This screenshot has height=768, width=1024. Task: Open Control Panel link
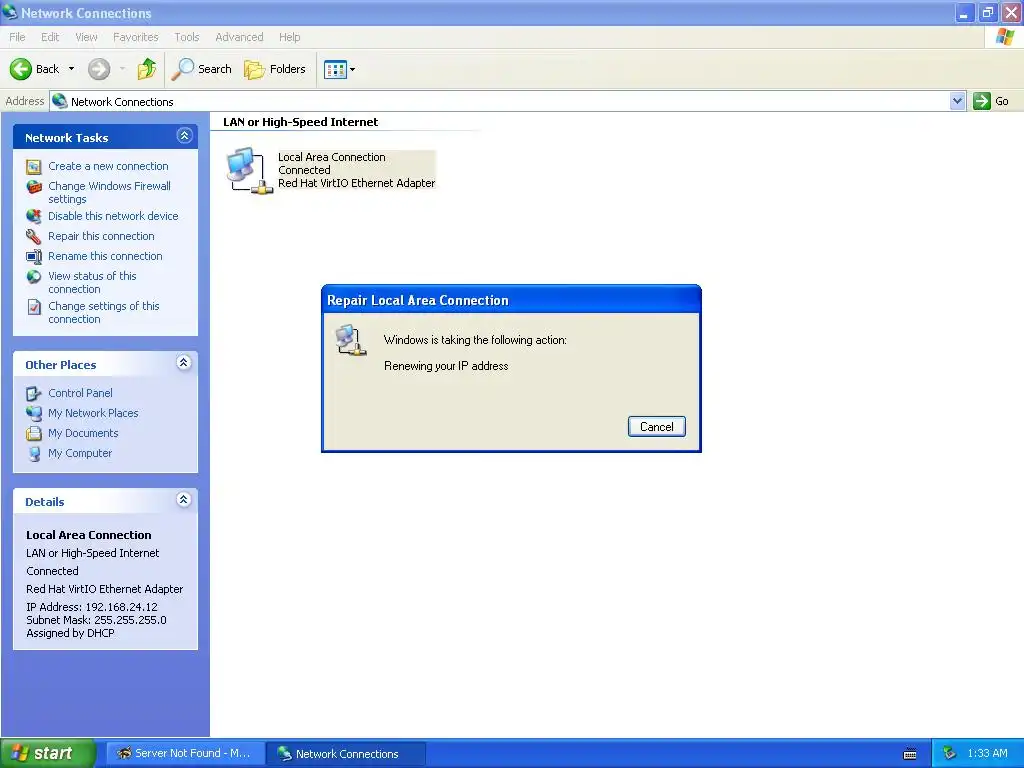coord(80,393)
